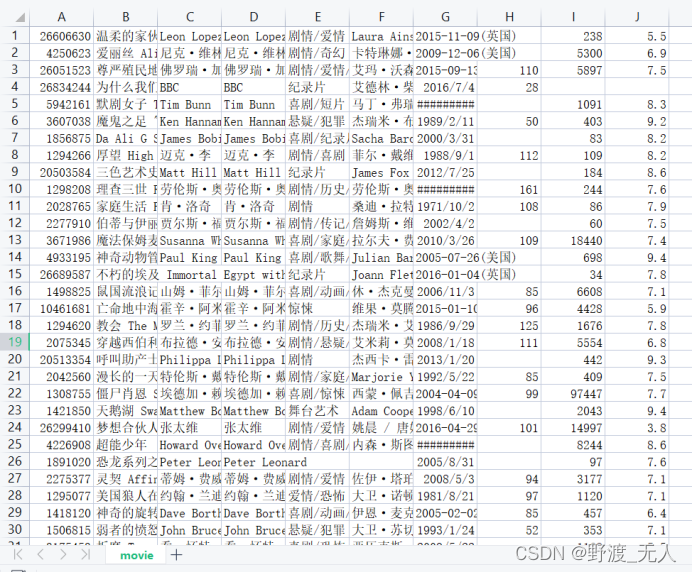Click Matt Hill cell in column D
This screenshot has height=573, width=692.
click(x=253, y=173)
